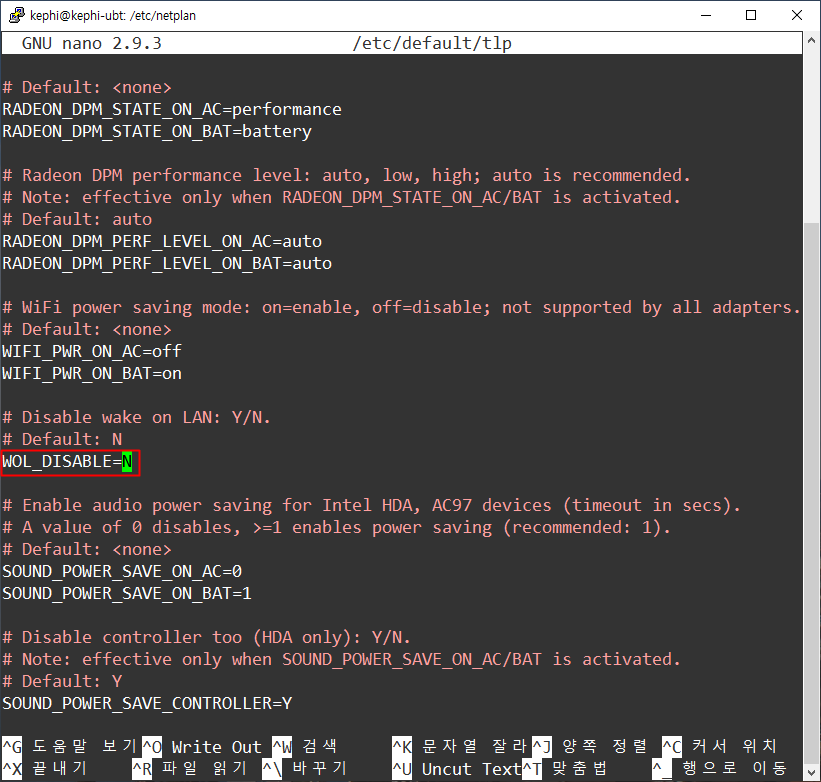Select the 'WIFI_PWR_ON_BAT=on' line
This screenshot has width=821, height=782.
coord(92,373)
